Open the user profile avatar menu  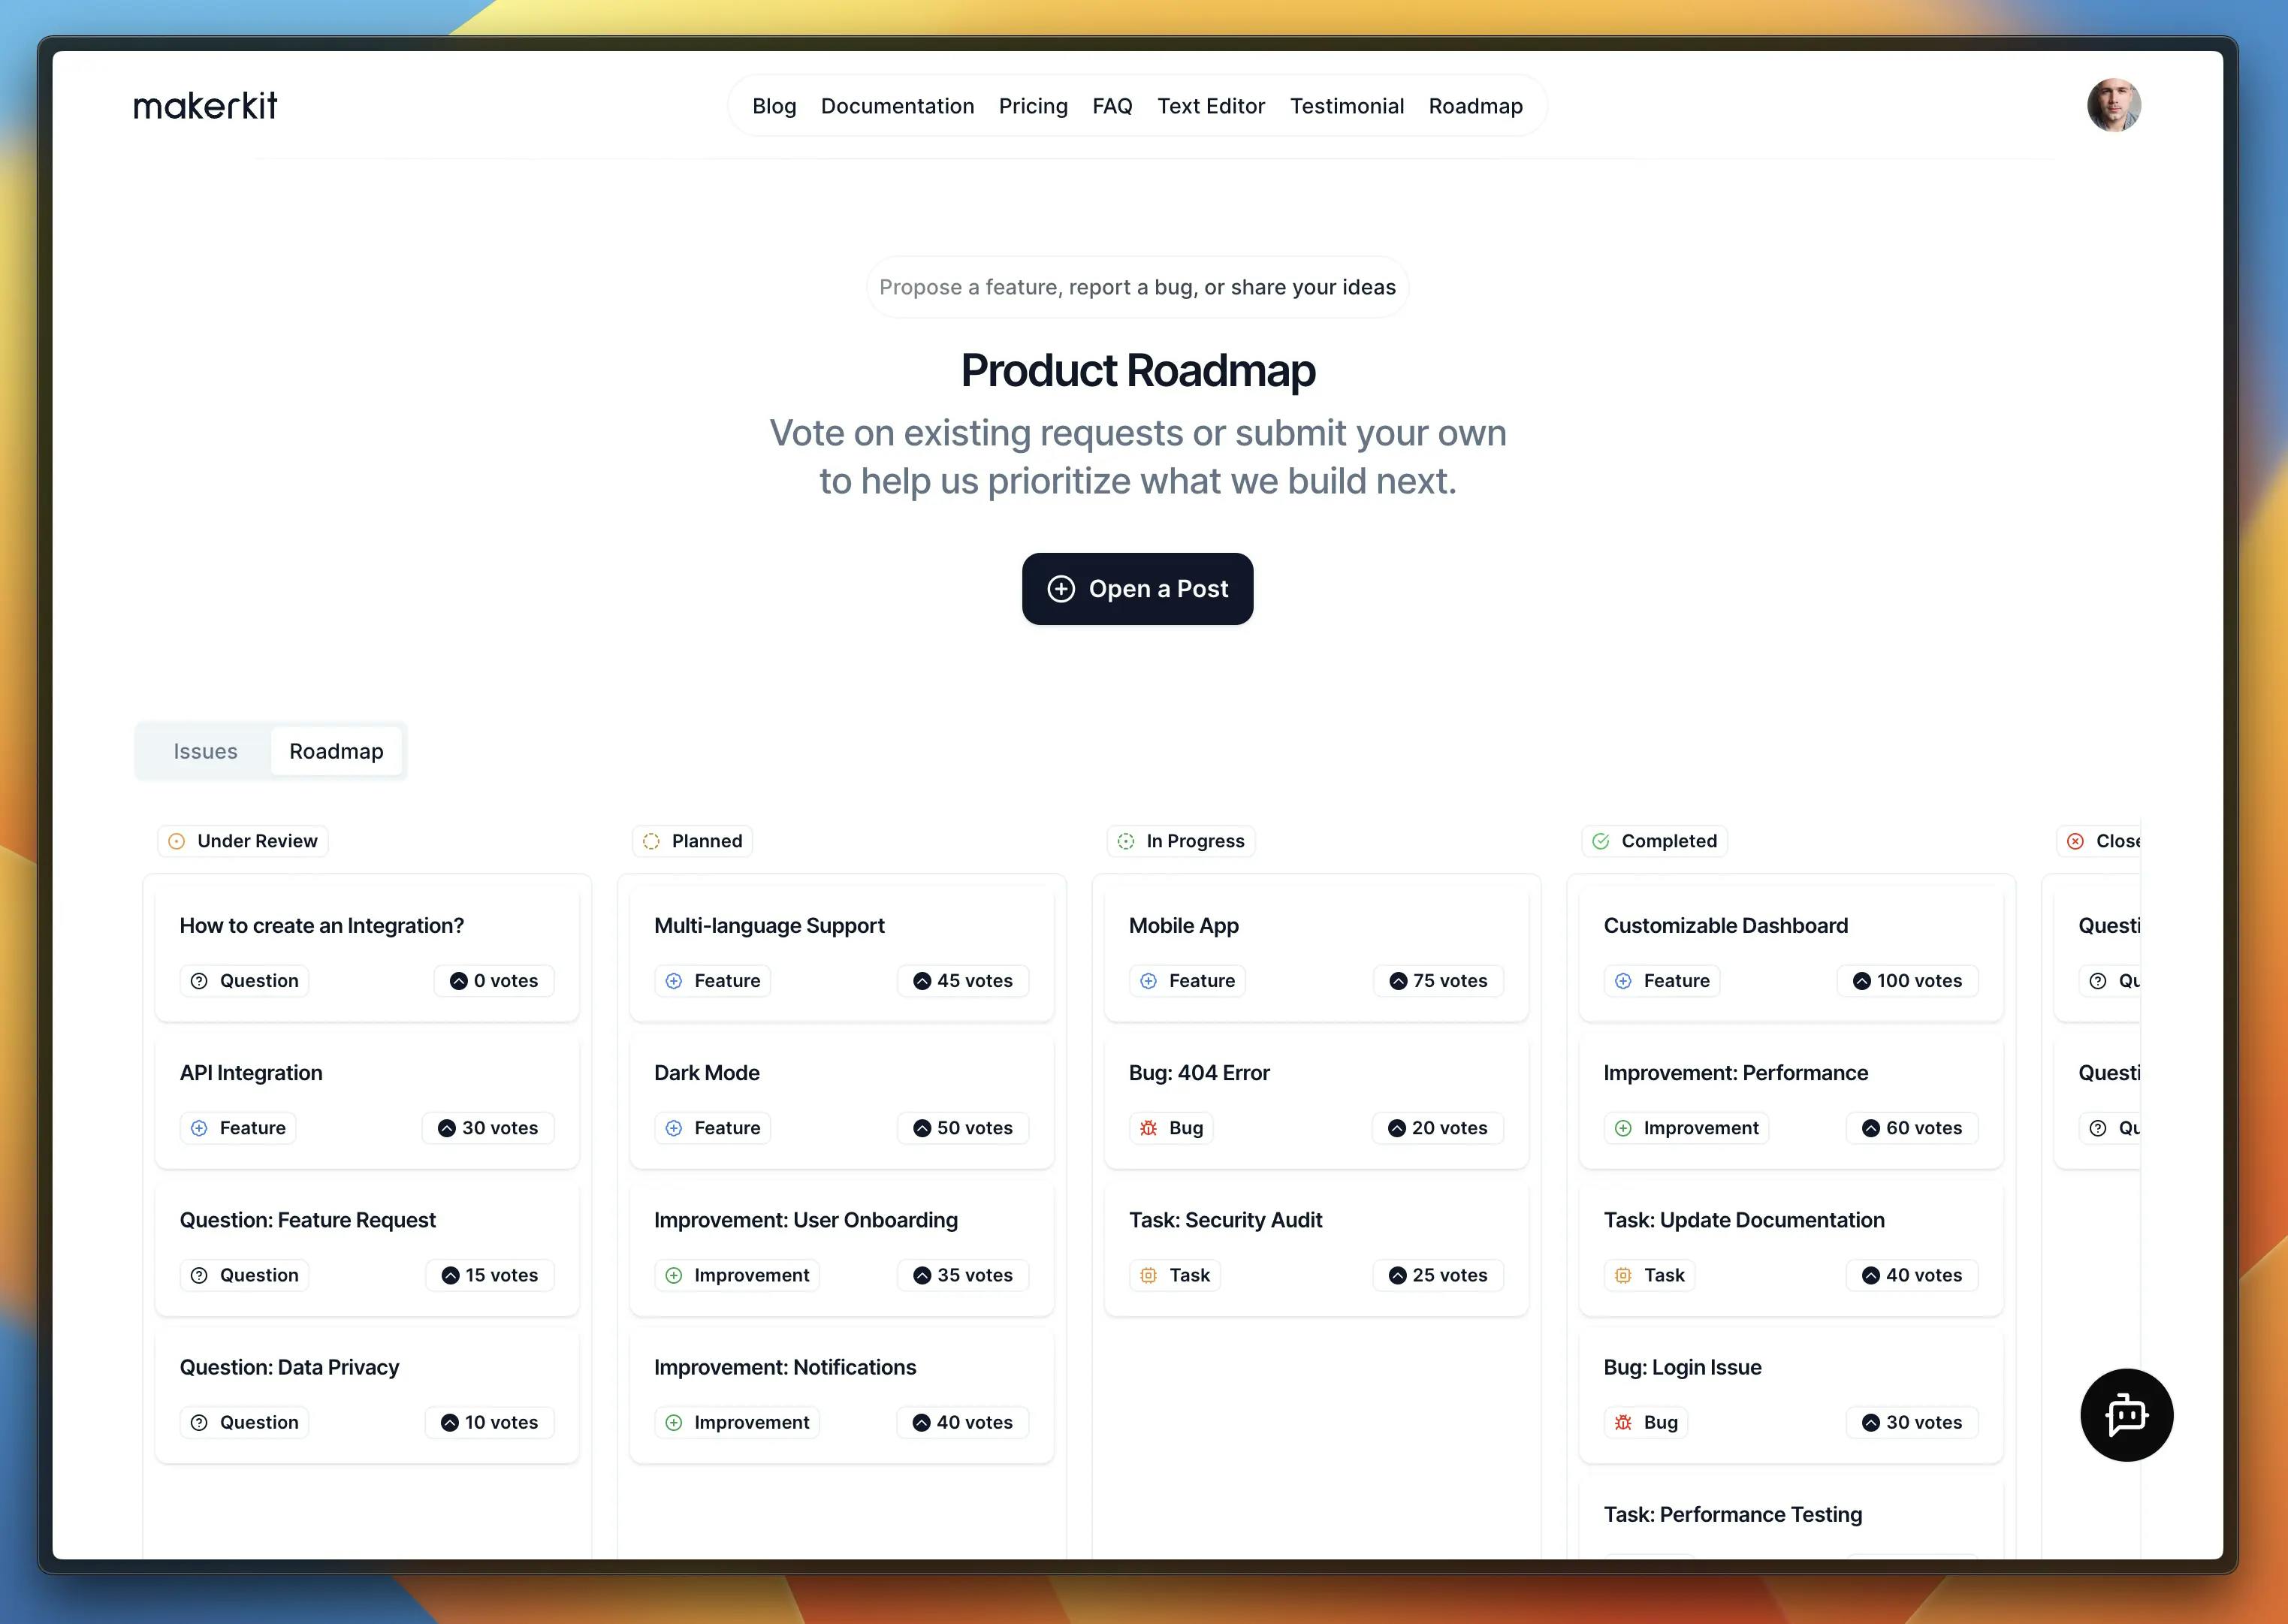[2112, 104]
